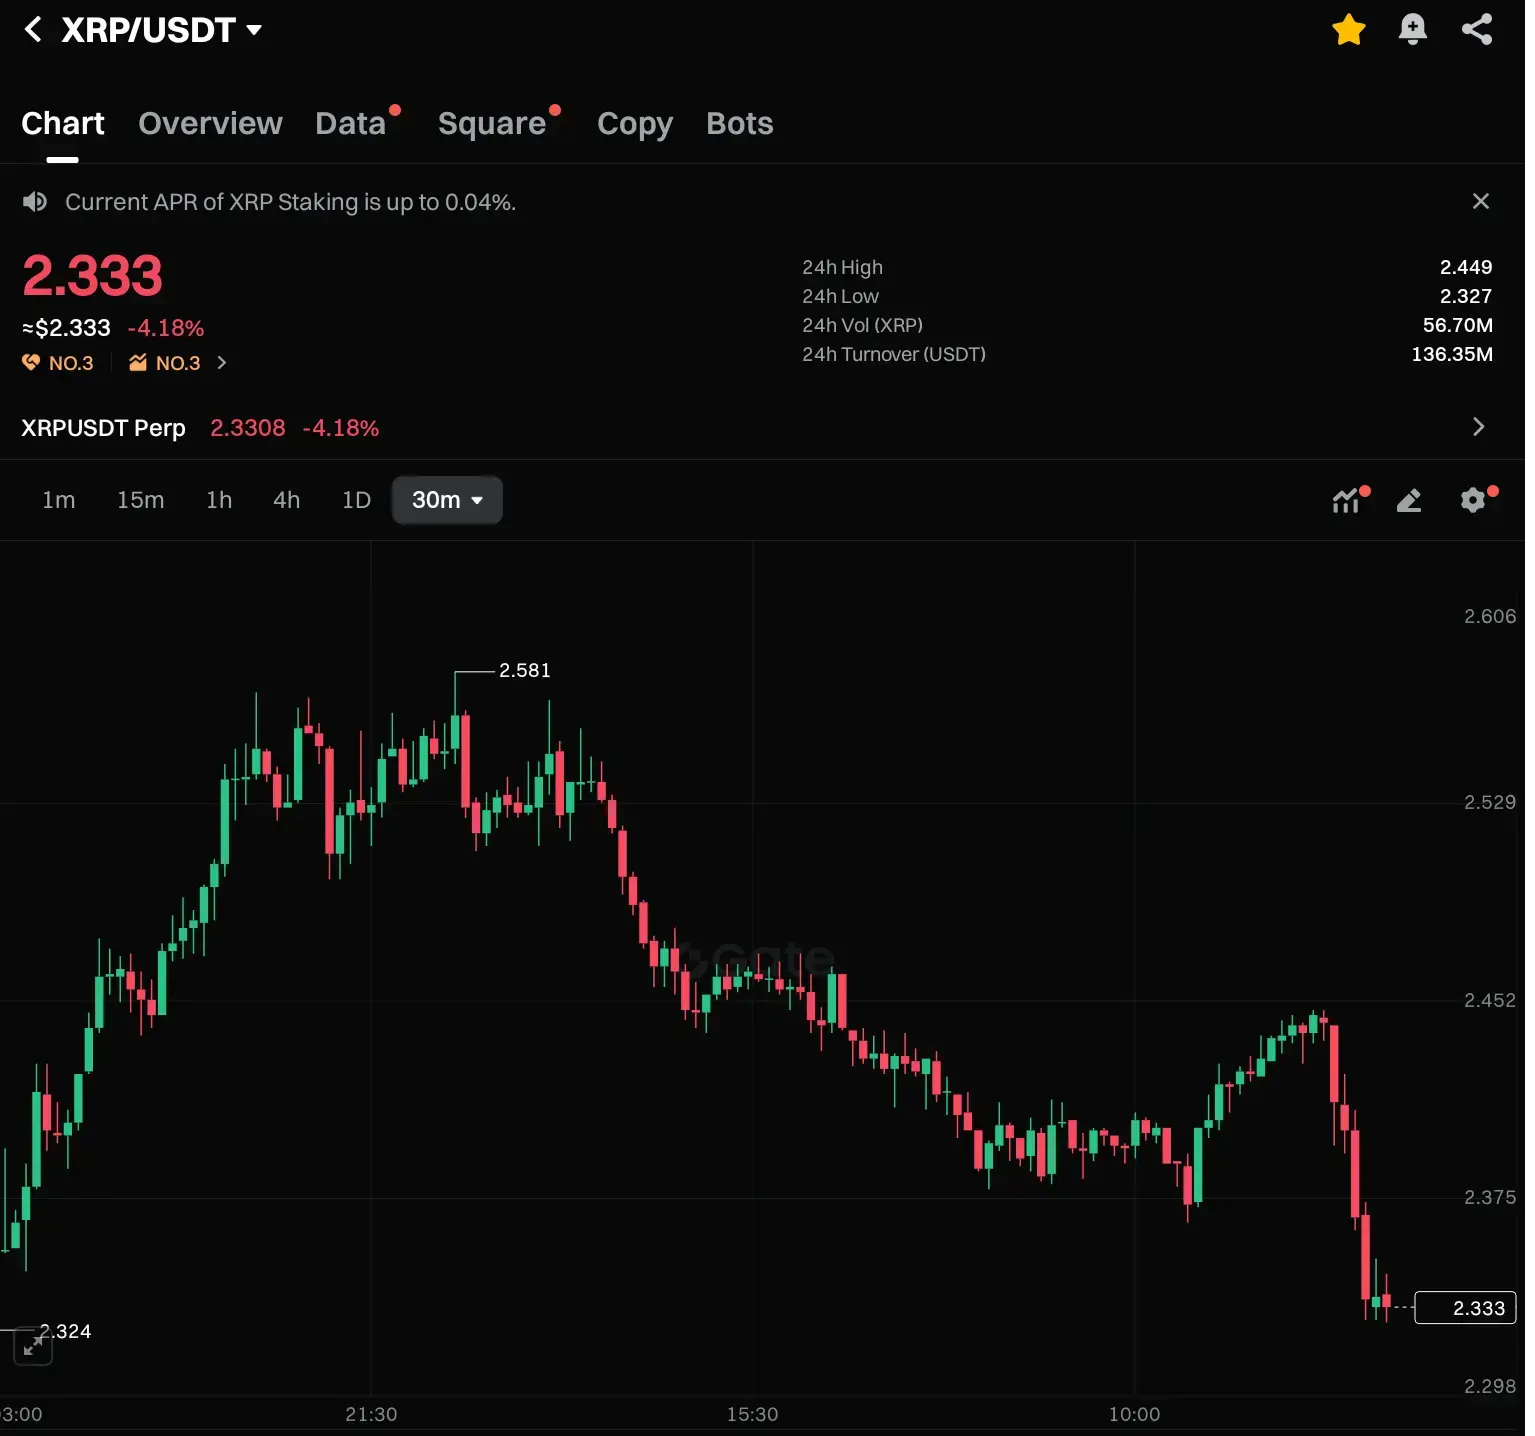Expand rankings with the chevron beside NO.3
1535x1436 pixels.
(223, 363)
